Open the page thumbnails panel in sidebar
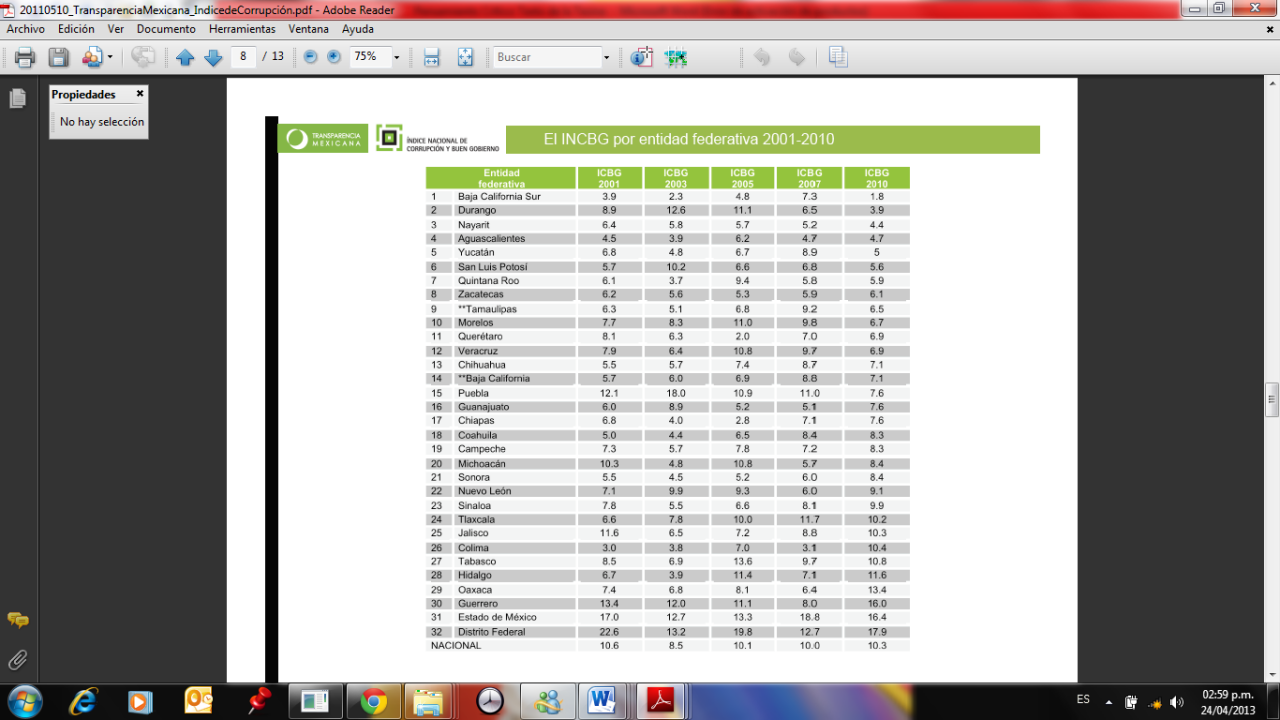The image size is (1280, 720). 17,98
